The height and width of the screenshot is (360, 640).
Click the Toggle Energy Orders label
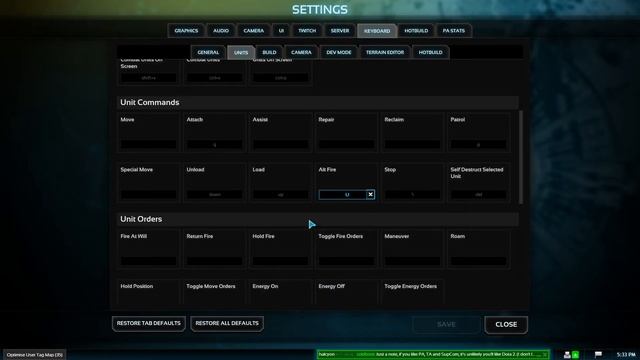click(411, 286)
